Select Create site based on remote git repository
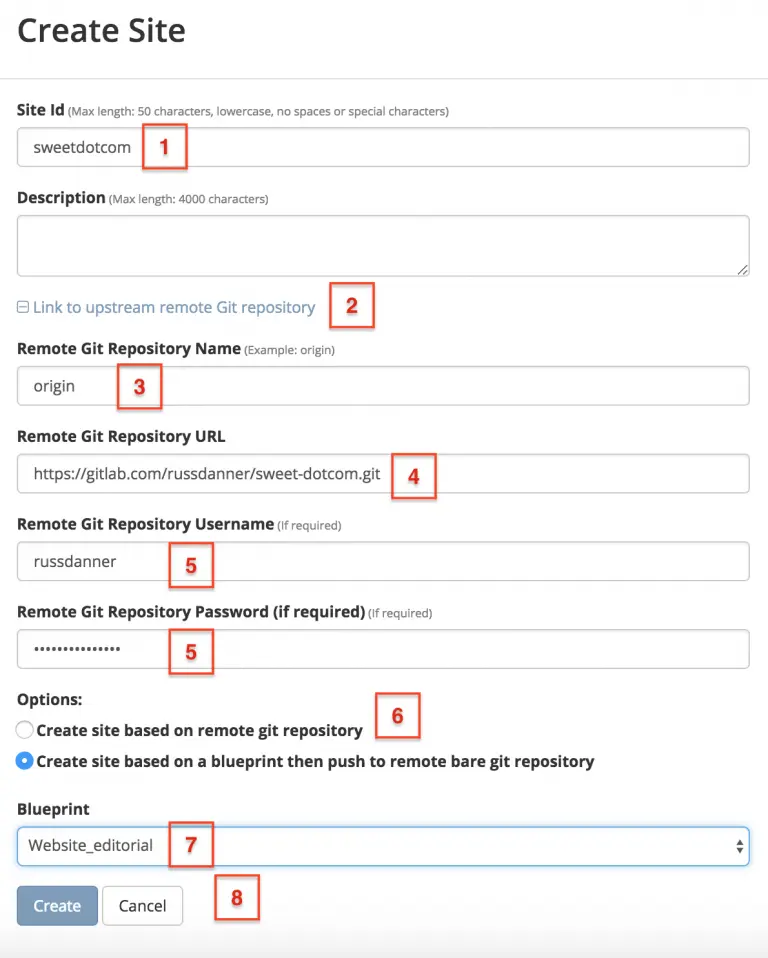 [25, 730]
